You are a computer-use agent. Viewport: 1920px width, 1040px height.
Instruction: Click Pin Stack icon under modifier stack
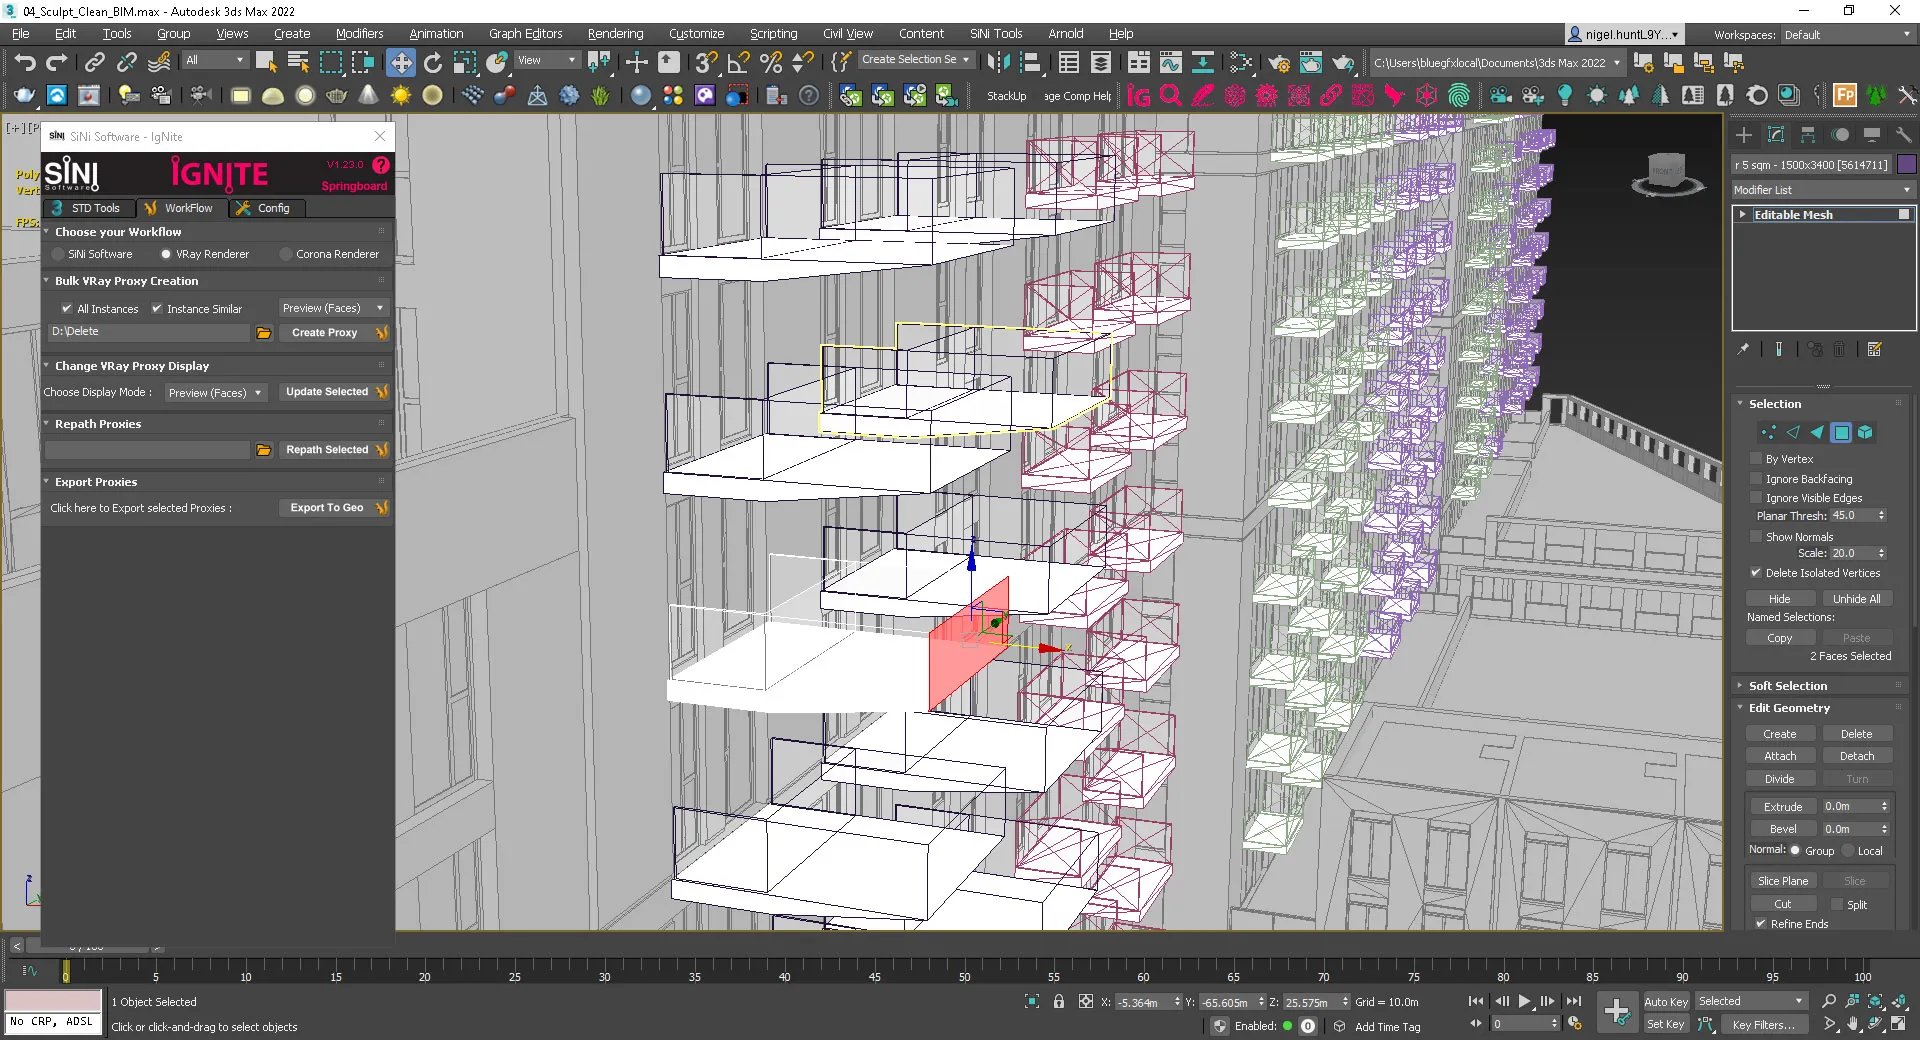[1744, 349]
